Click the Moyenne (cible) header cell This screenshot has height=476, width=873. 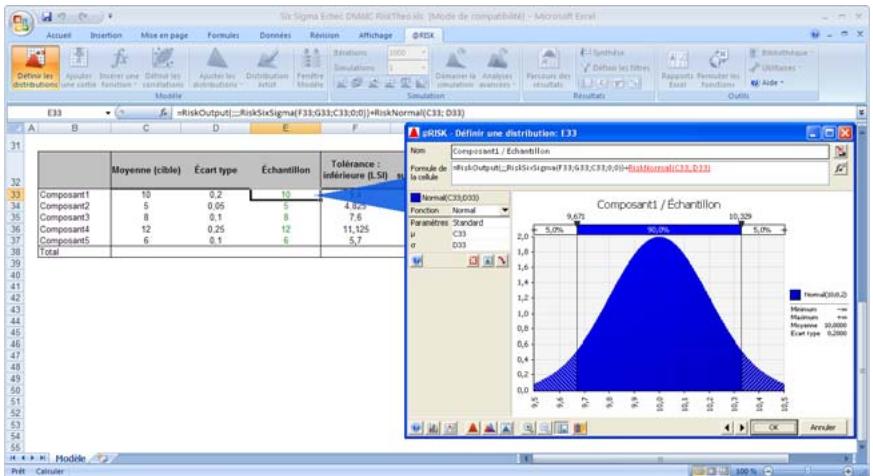click(x=146, y=170)
